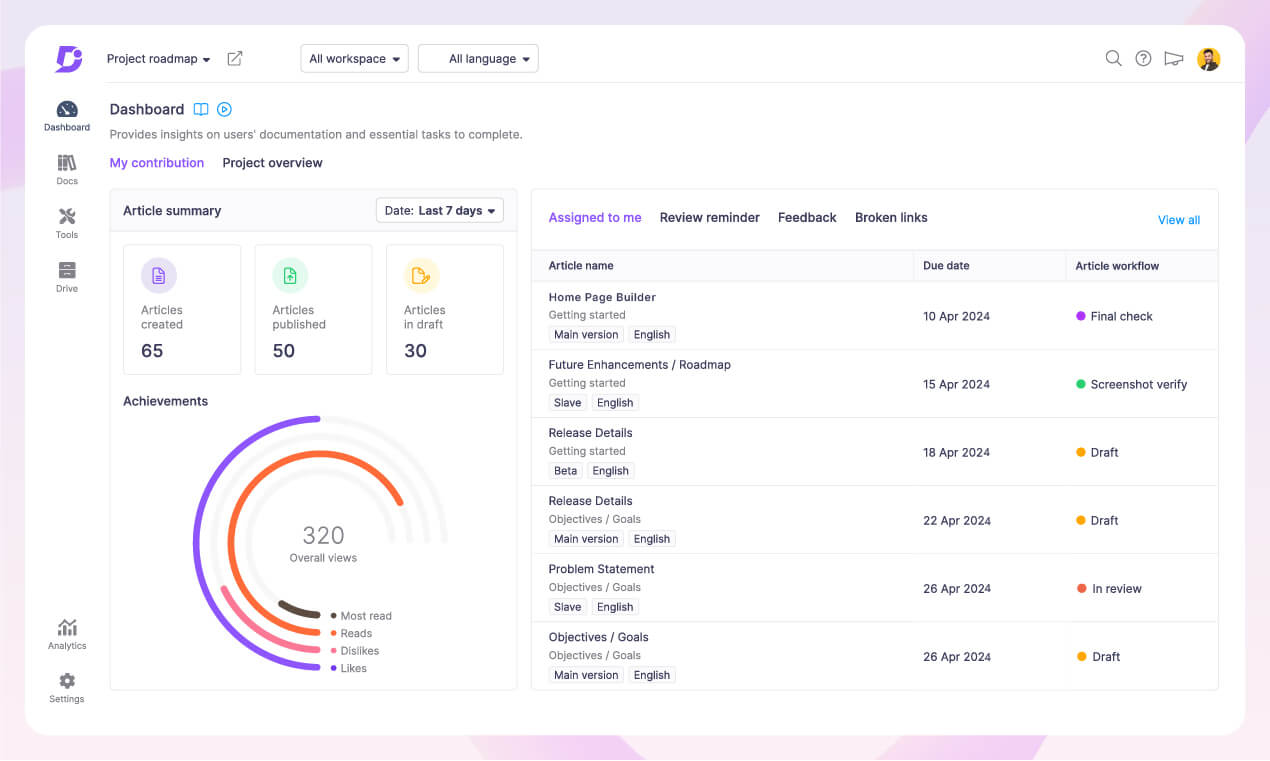Screen dimensions: 1270x761
Task: Select the Broken links tab
Action: pos(891,217)
